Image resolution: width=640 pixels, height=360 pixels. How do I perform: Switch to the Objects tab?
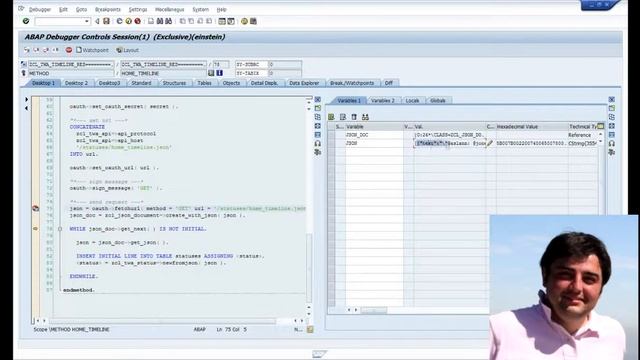[231, 83]
